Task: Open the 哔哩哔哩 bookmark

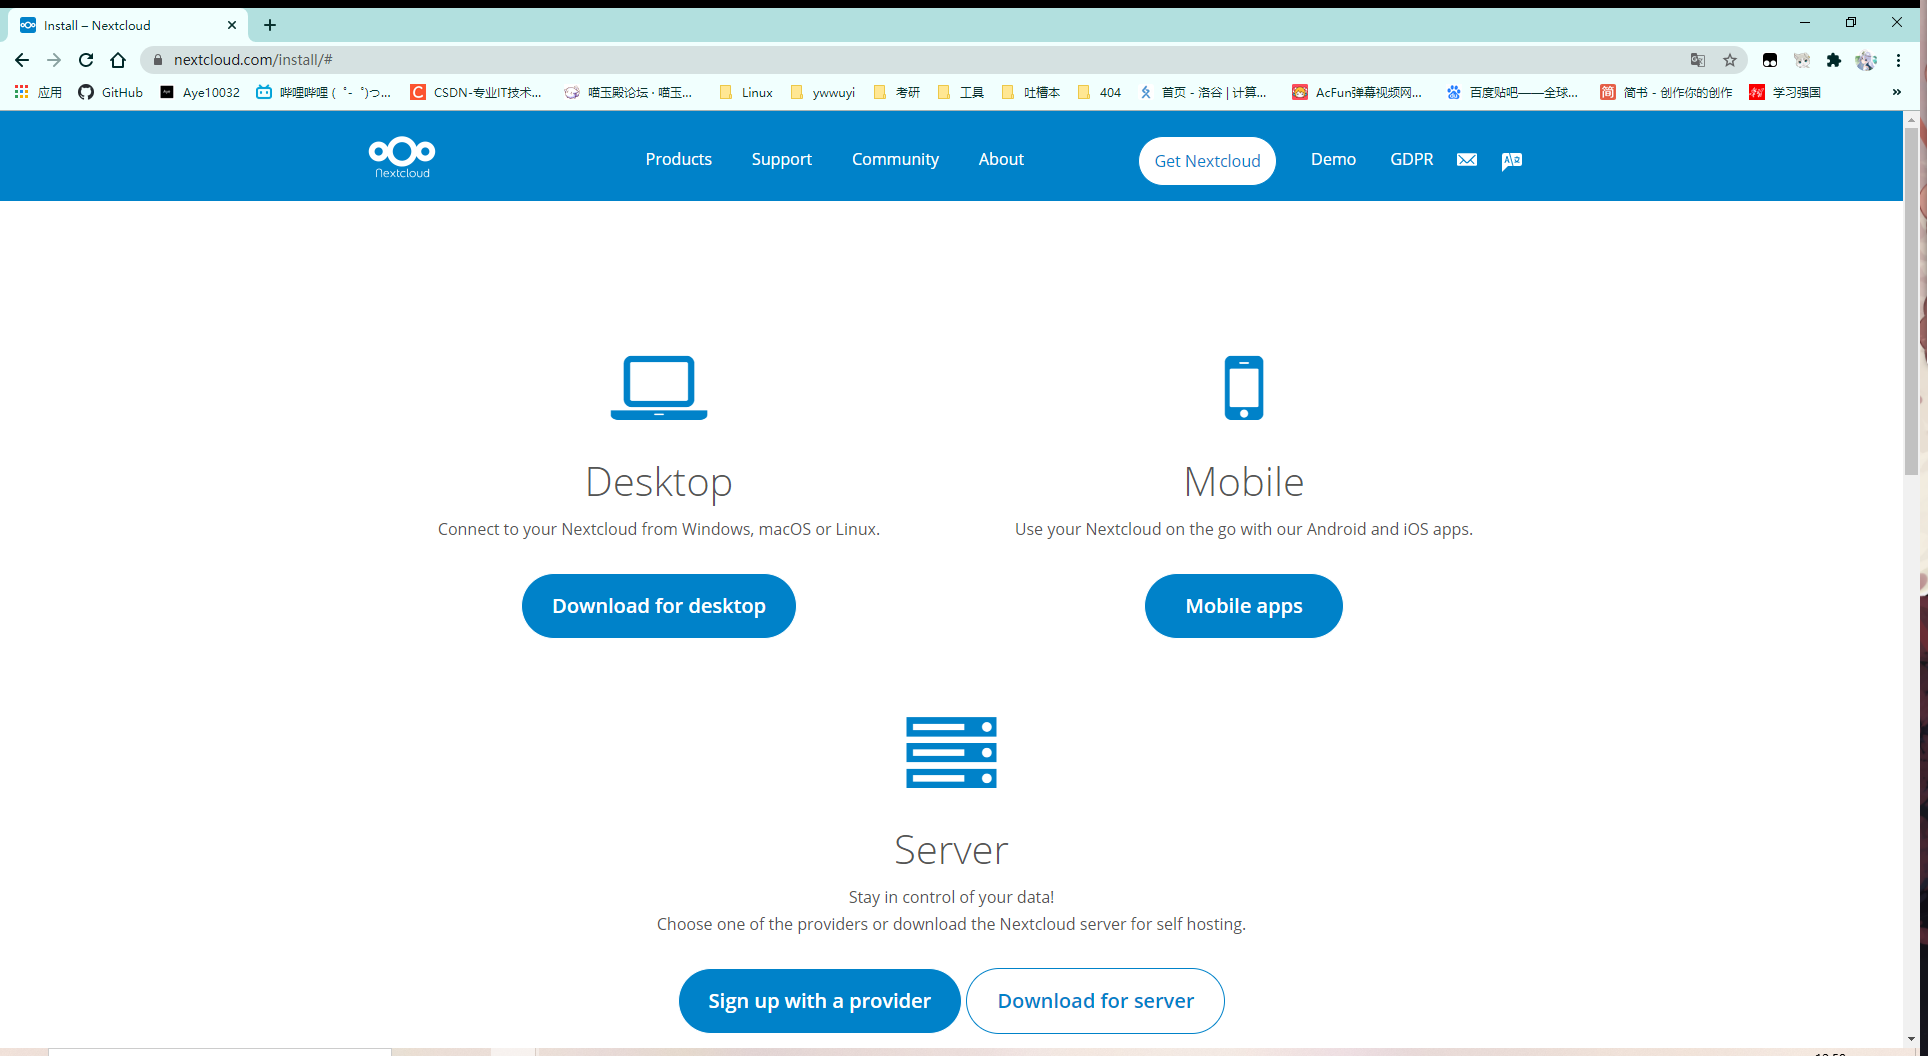Action: (x=323, y=92)
